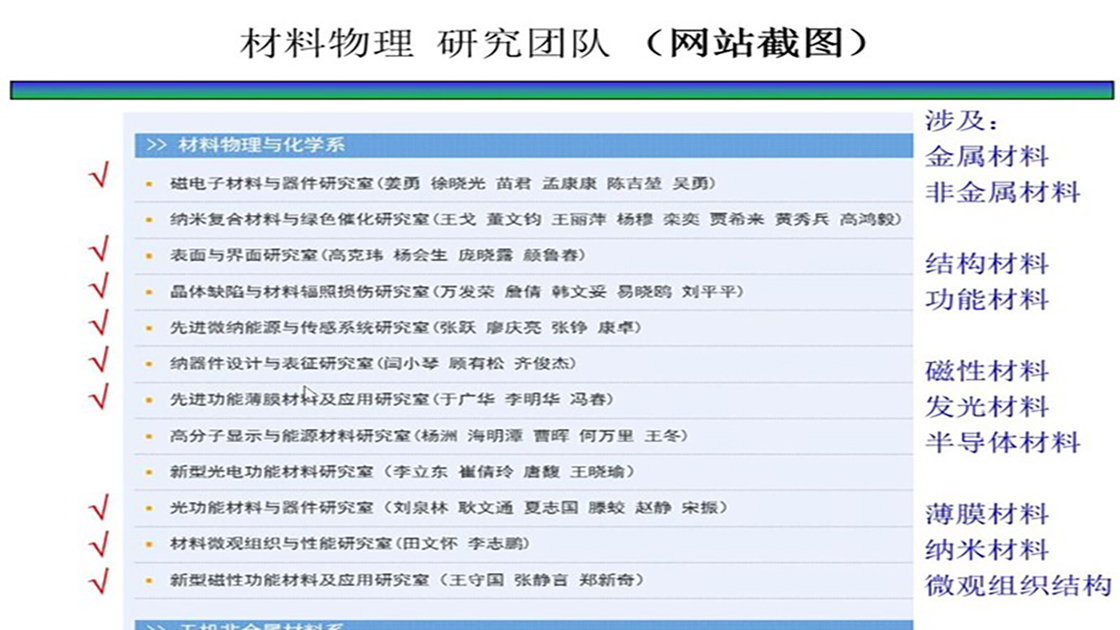Click the name 刘泉林 in the list
This screenshot has width=1120, height=630.
click(x=421, y=507)
